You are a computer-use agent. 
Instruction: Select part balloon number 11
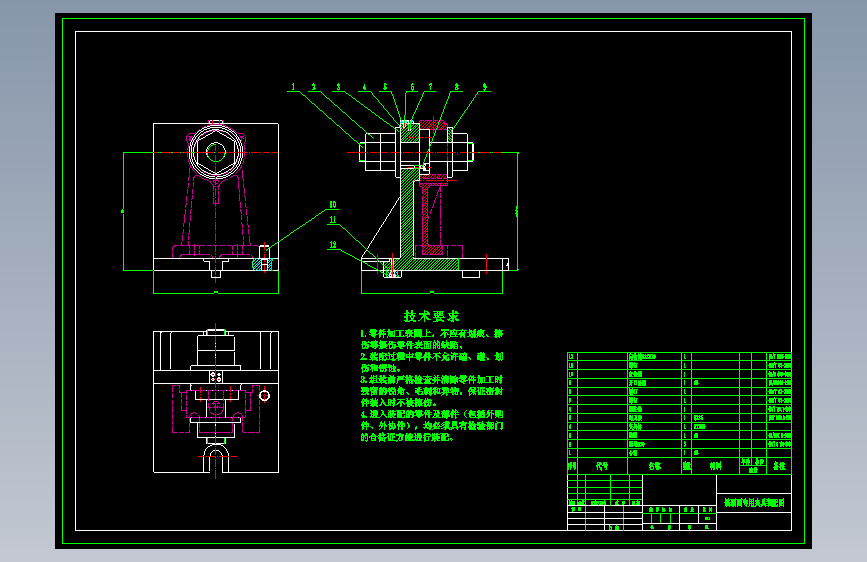(x=333, y=220)
